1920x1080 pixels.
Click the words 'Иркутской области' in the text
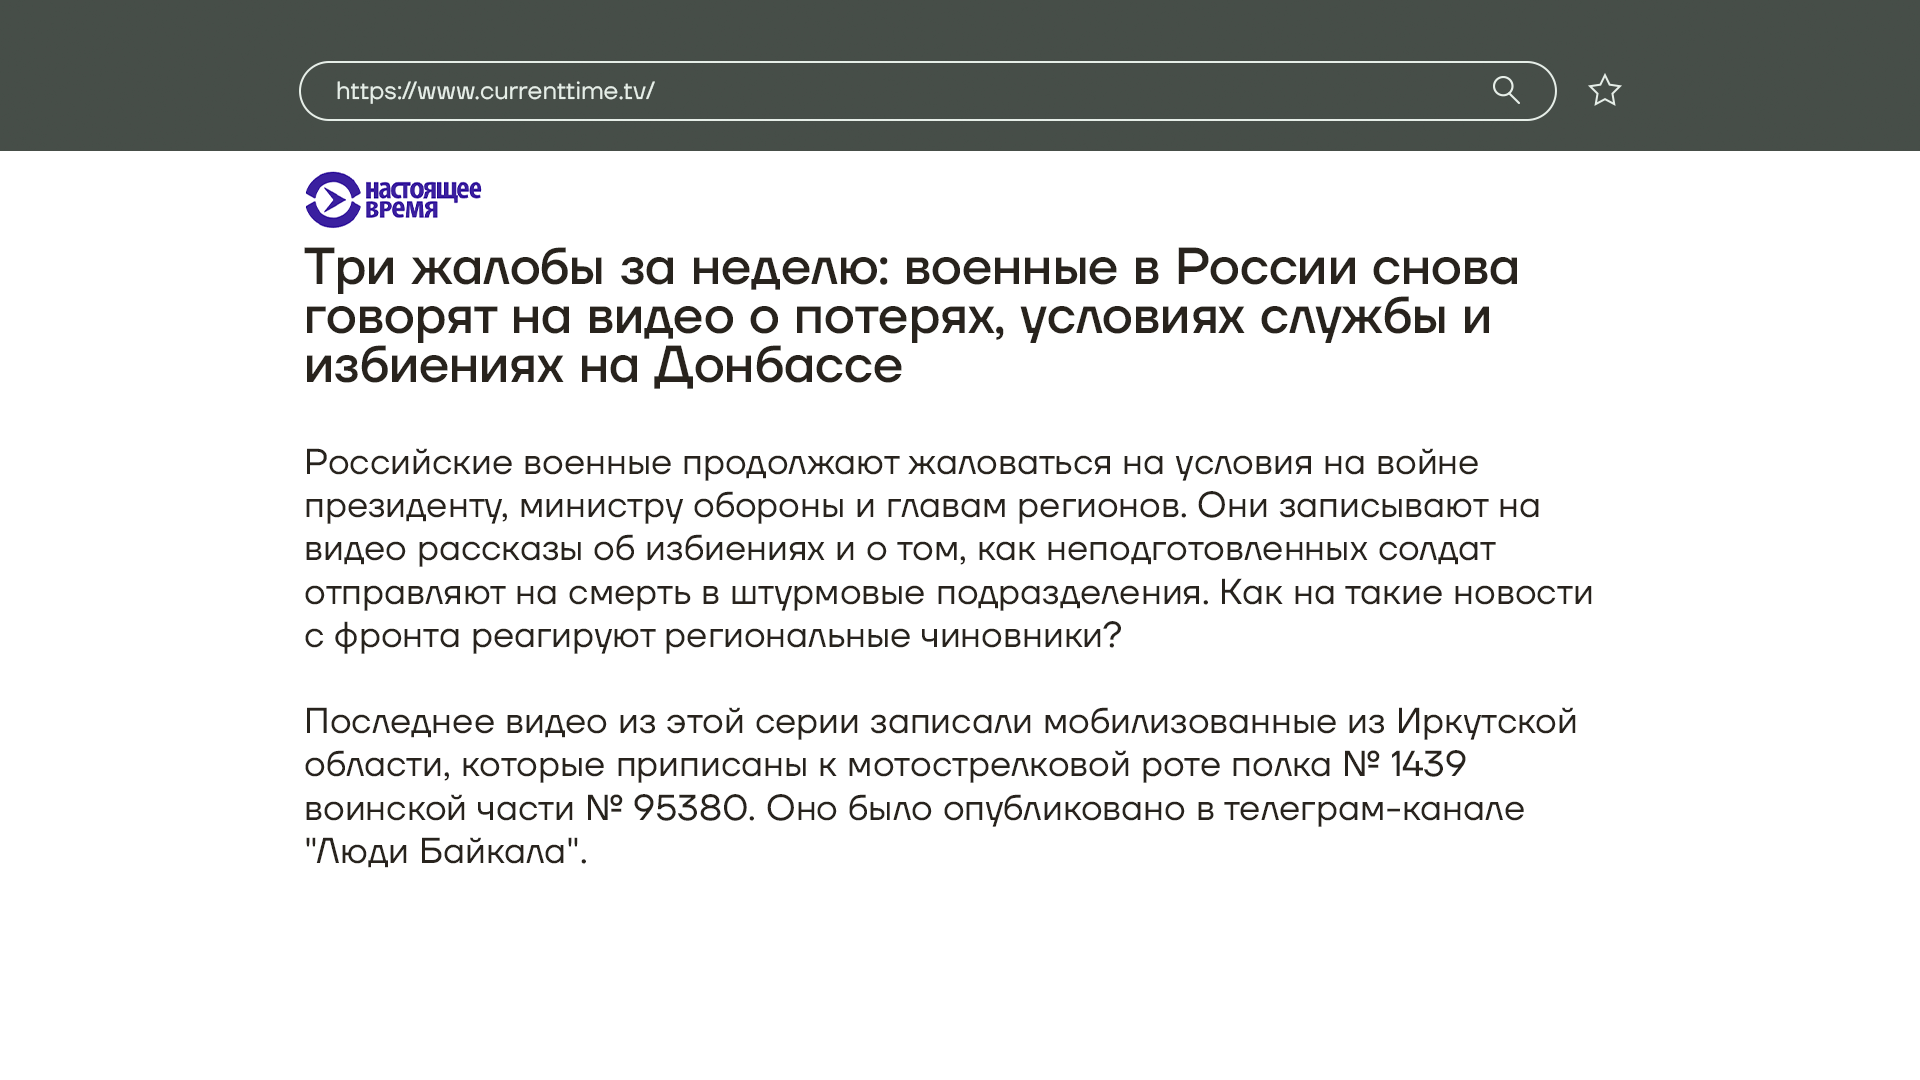coord(1486,722)
